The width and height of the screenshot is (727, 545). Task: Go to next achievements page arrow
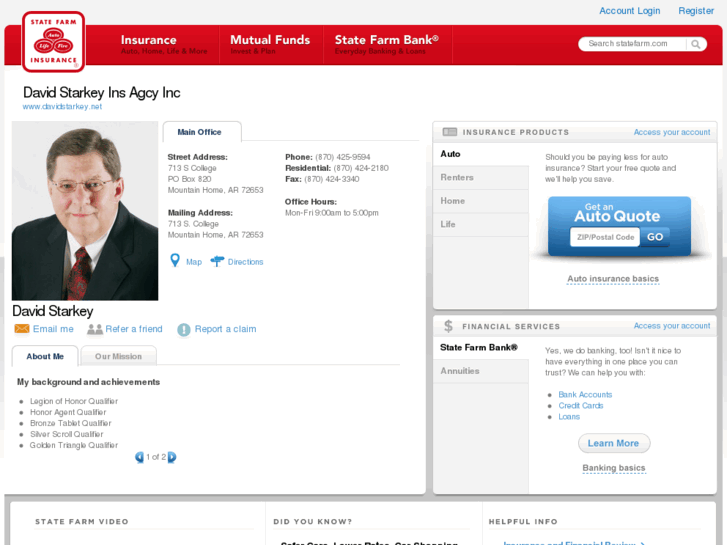(172, 457)
